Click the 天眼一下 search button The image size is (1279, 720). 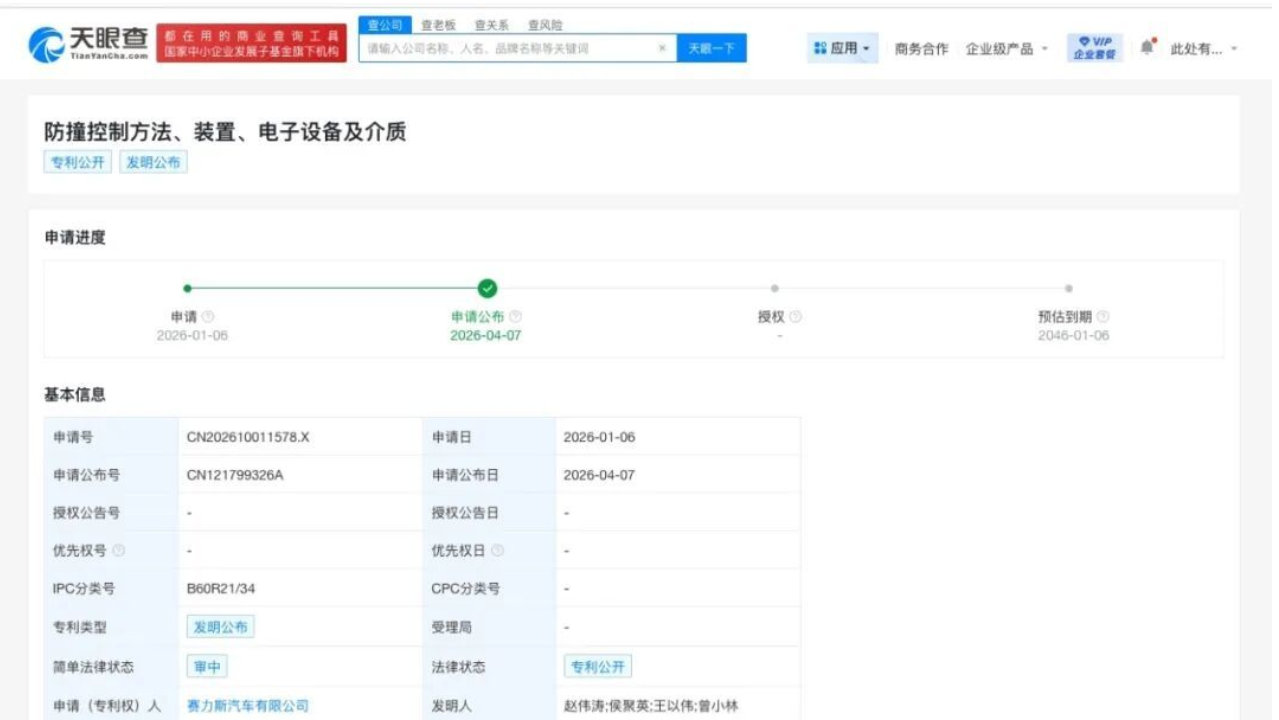click(711, 48)
